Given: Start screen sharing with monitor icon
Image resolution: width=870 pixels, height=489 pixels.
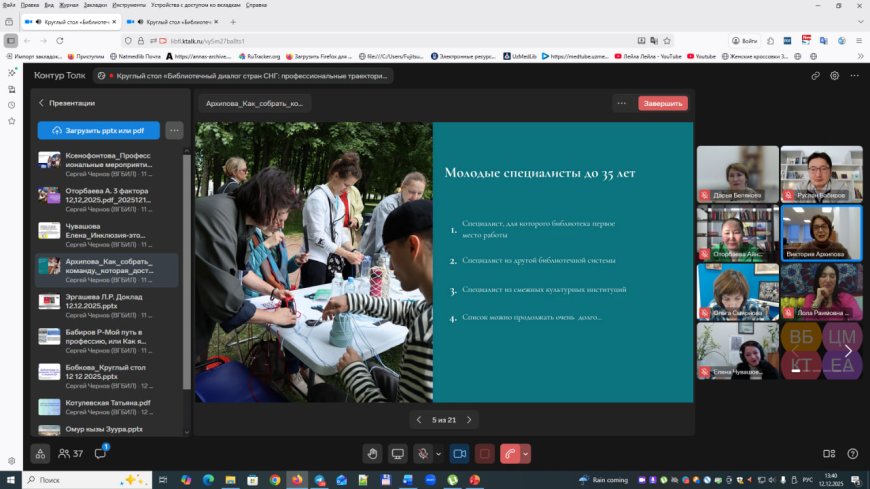Looking at the screenshot, I should [x=398, y=454].
